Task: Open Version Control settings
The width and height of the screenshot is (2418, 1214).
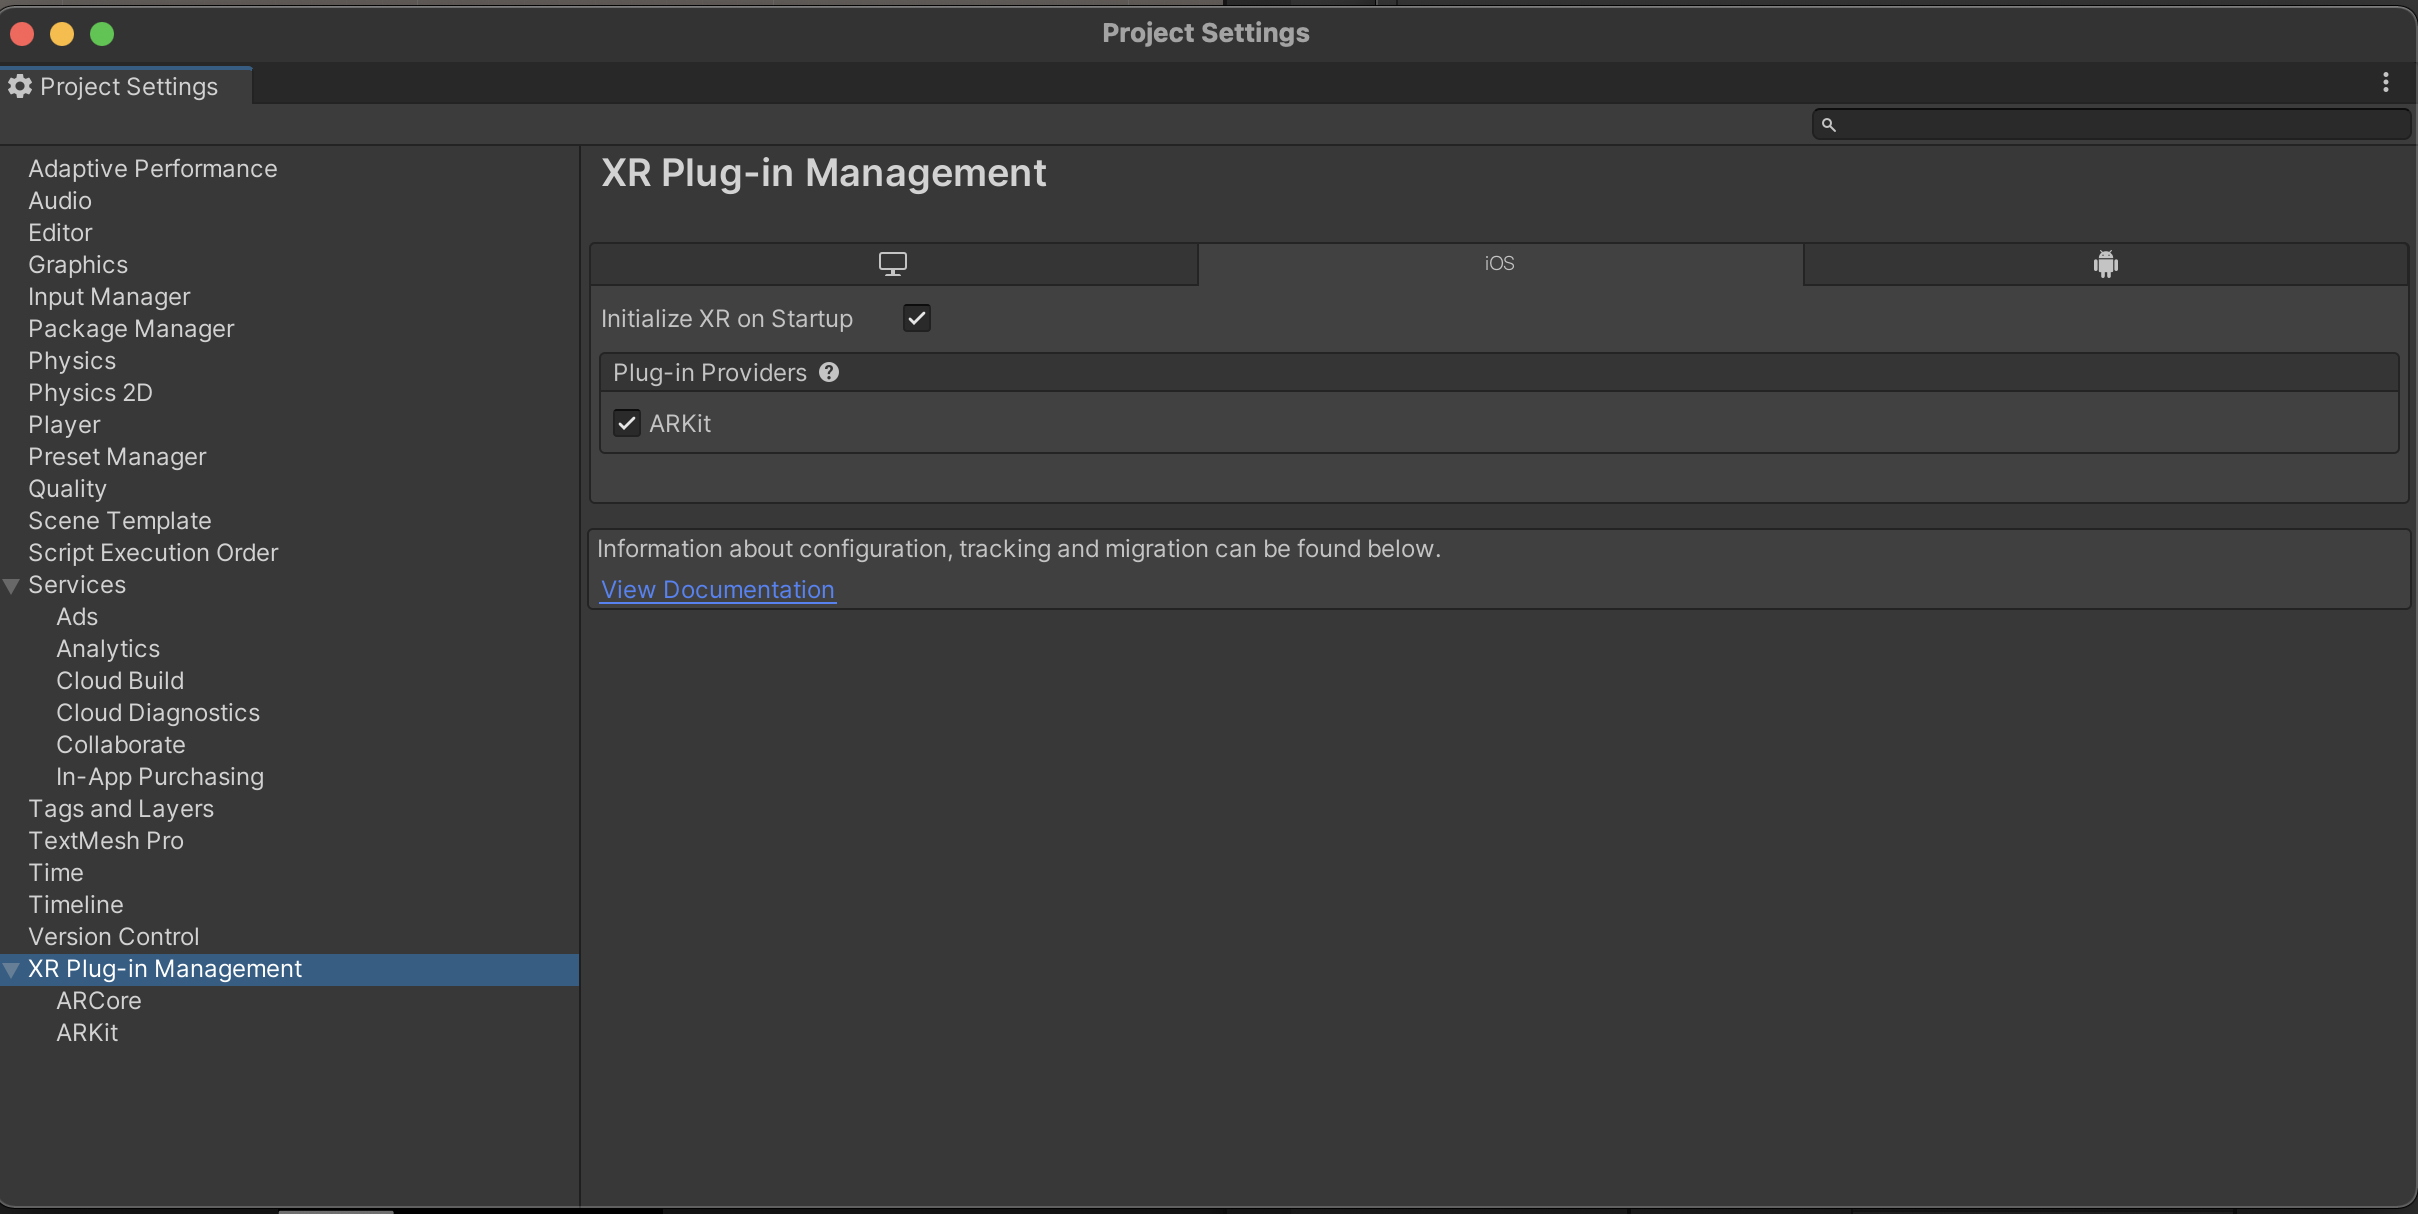Action: point(114,937)
